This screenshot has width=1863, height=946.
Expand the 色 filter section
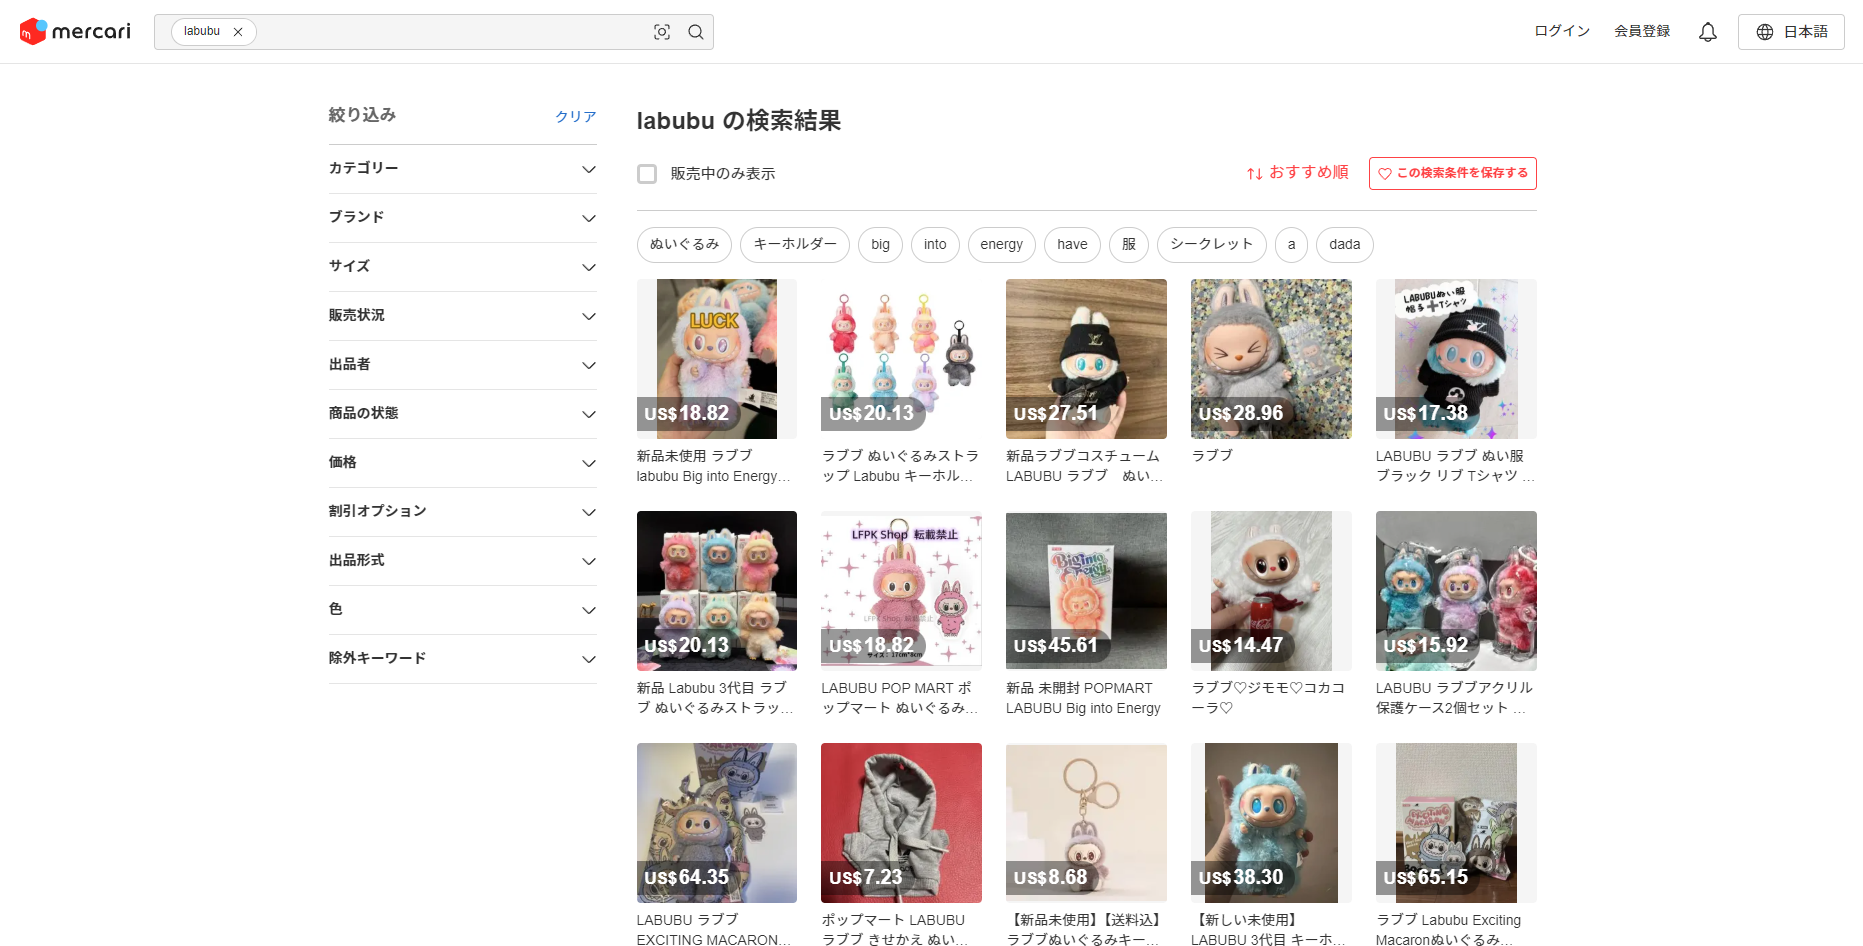589,609
